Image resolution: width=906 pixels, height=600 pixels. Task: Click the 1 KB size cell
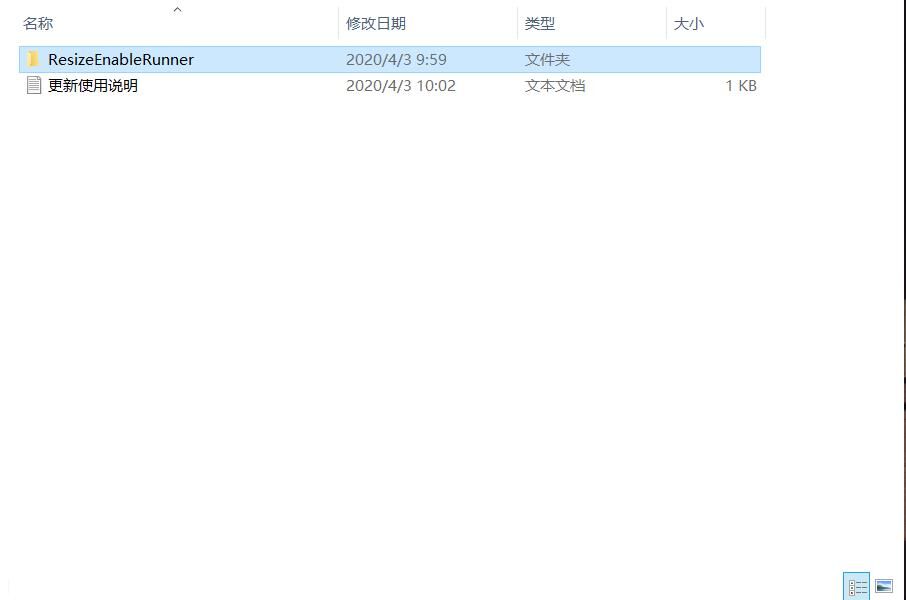[740, 86]
